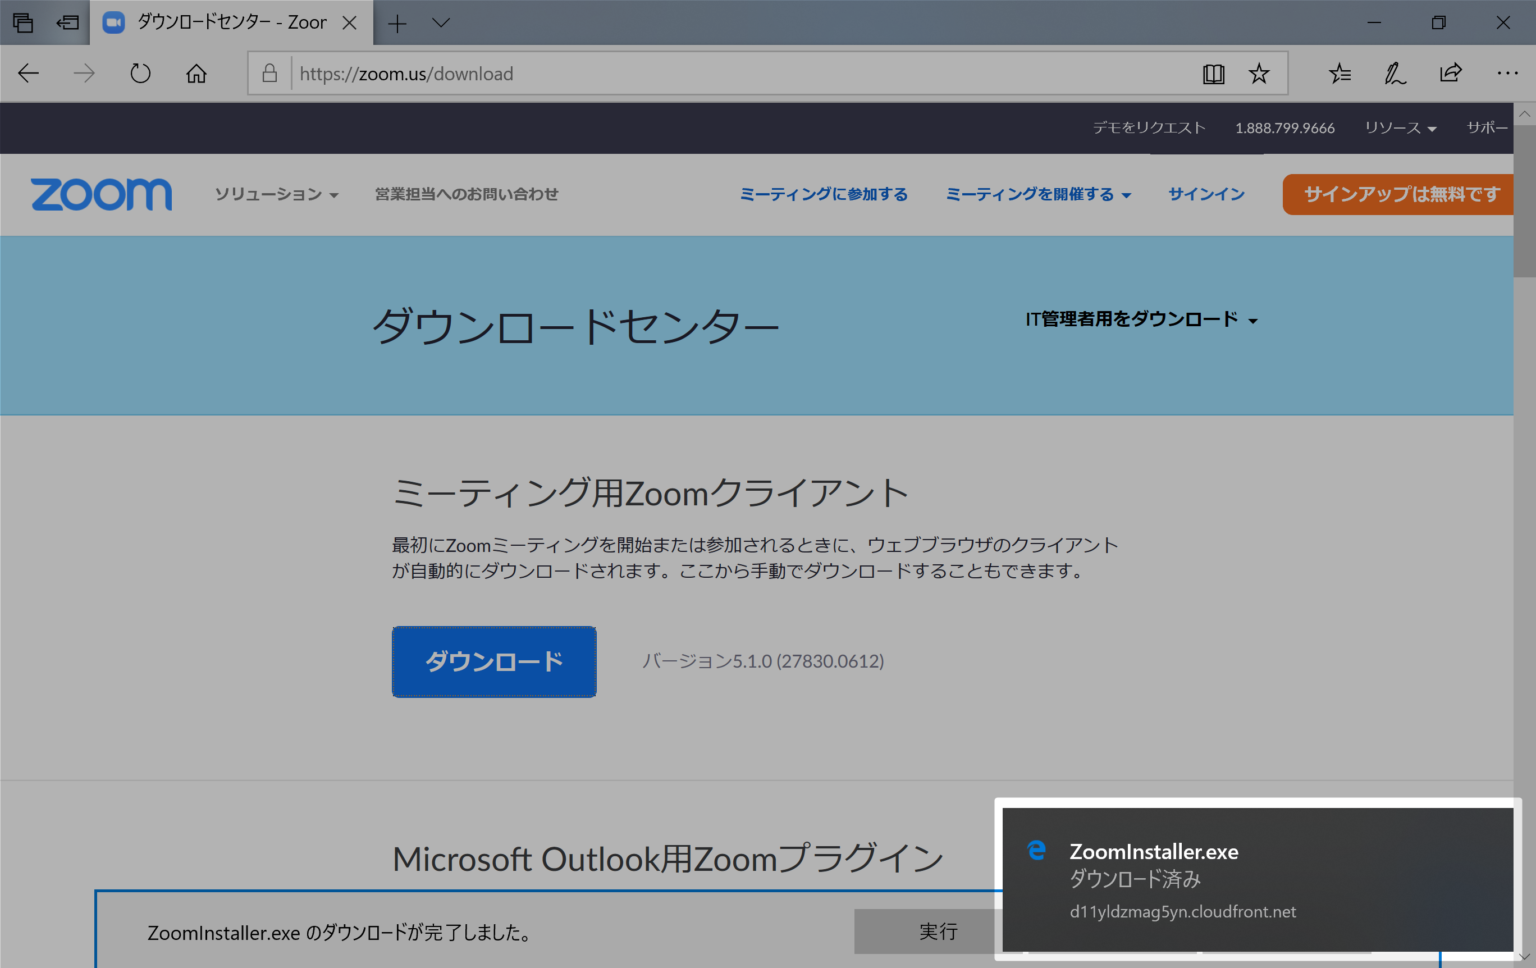Add this page to favorites with the star
Screen dimensions: 1536x968
(x=1259, y=73)
